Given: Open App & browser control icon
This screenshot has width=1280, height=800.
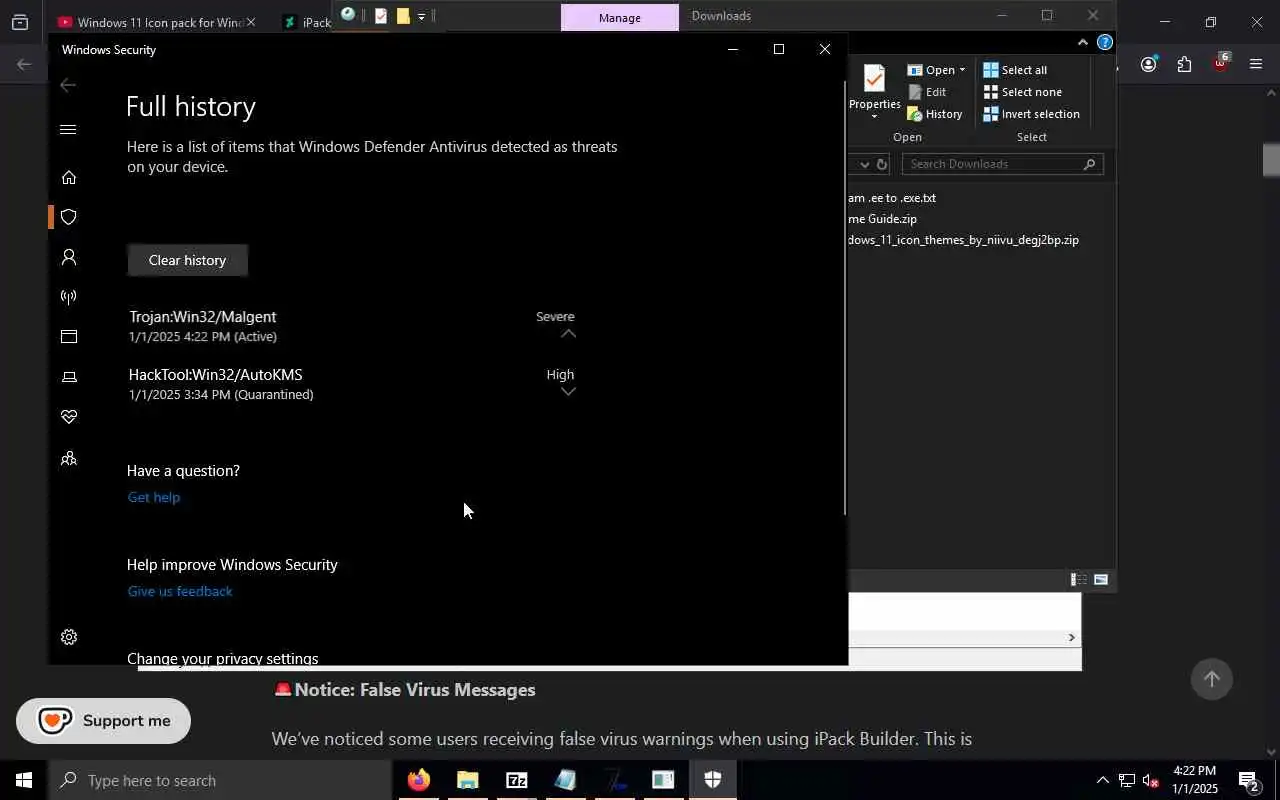Looking at the screenshot, I should tap(68, 337).
